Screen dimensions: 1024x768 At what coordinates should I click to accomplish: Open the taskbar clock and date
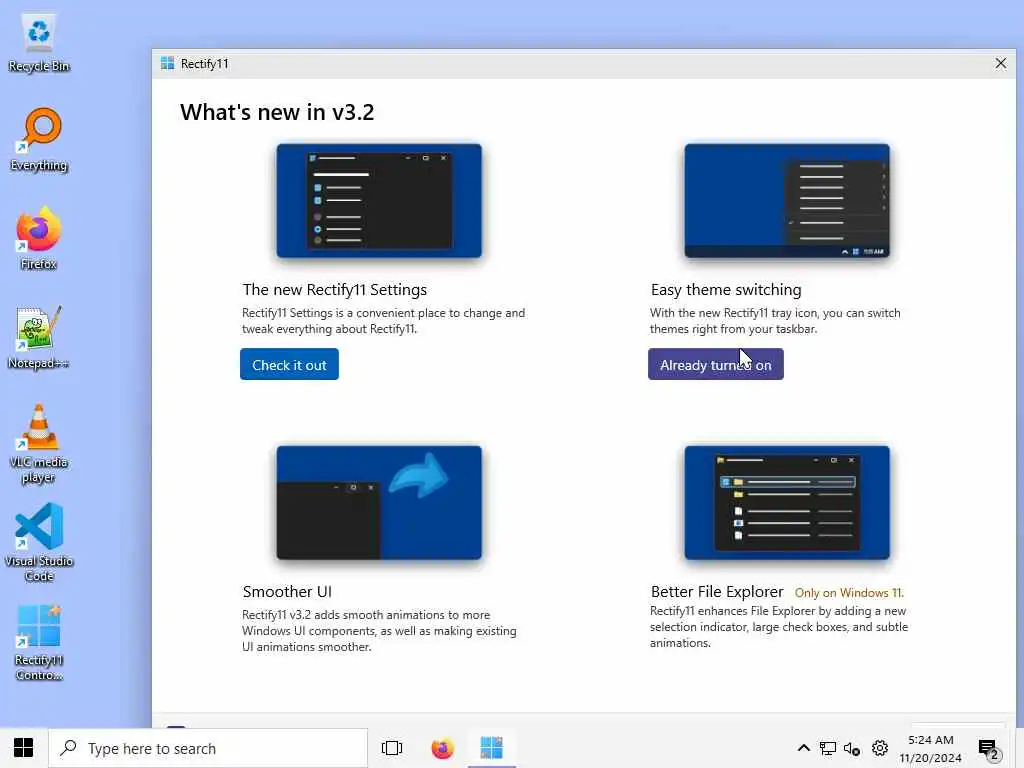[x=931, y=748]
